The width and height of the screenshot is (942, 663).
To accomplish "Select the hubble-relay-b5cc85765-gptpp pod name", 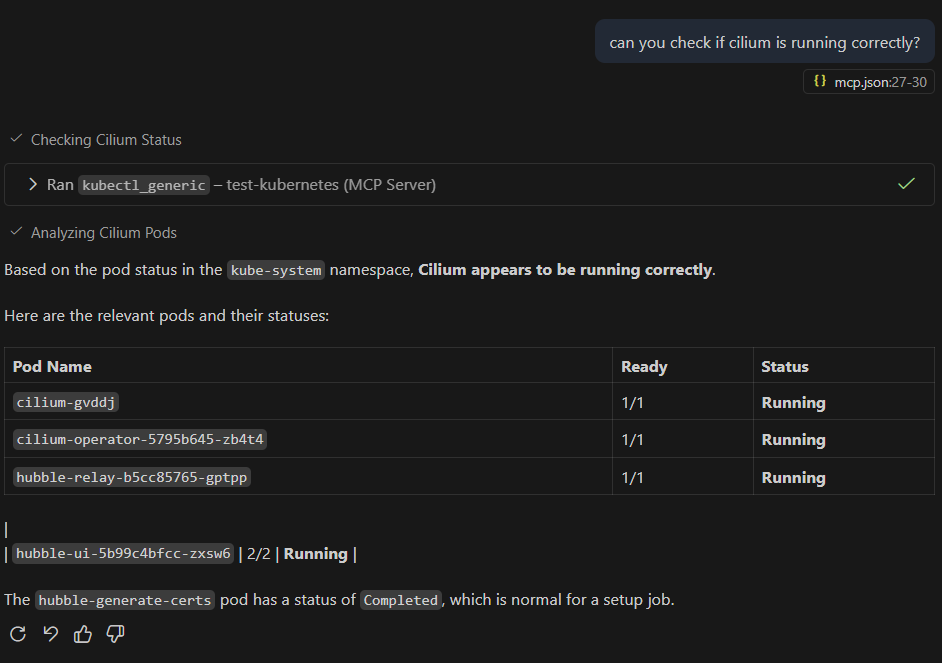I will (x=132, y=477).
